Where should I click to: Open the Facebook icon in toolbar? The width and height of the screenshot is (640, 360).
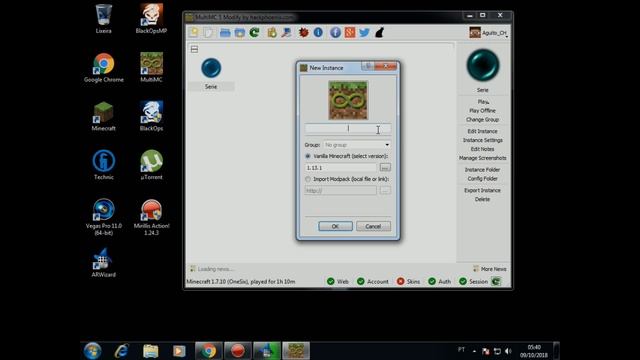click(335, 33)
